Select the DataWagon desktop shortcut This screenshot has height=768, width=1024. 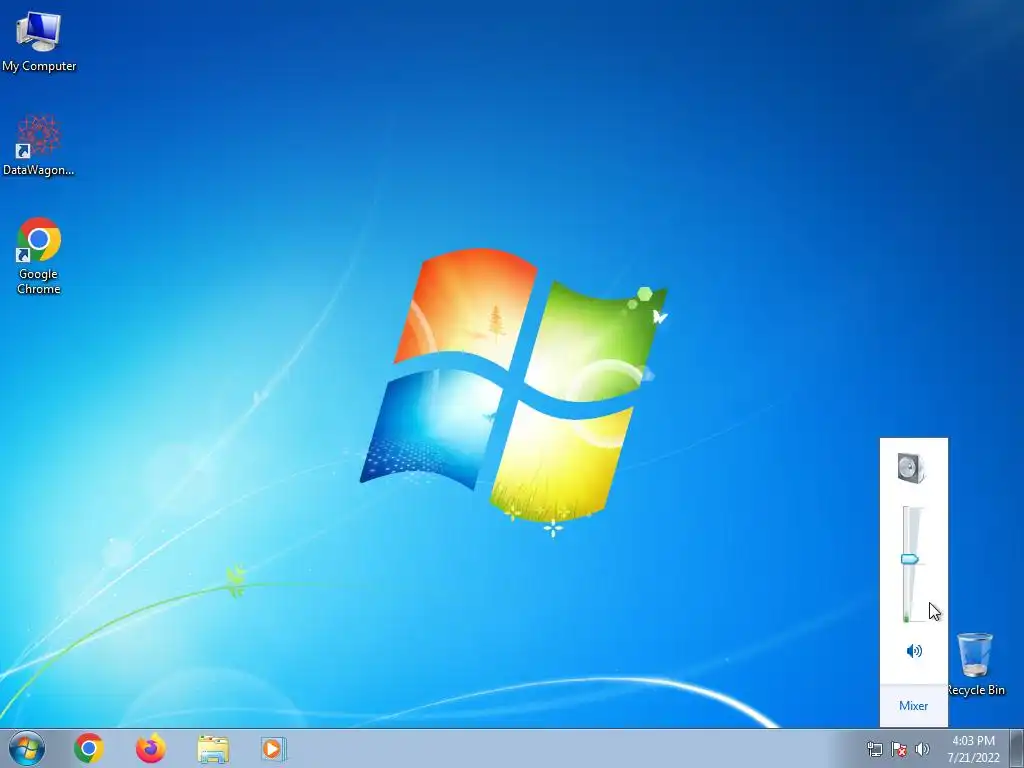pos(39,145)
